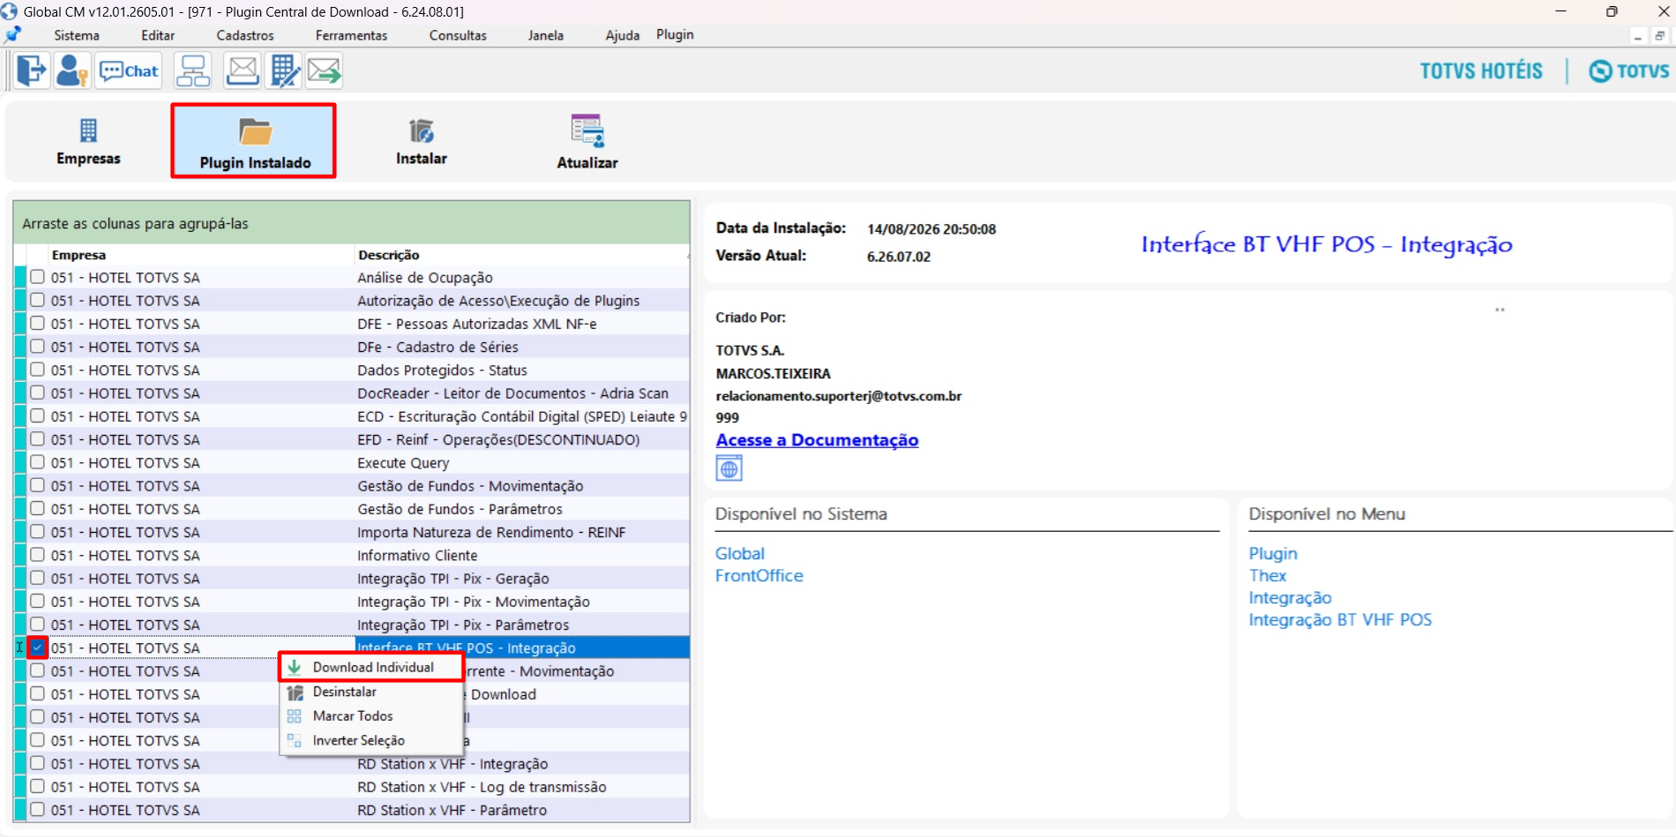
Task: Open the Instalar section
Action: coord(421,141)
